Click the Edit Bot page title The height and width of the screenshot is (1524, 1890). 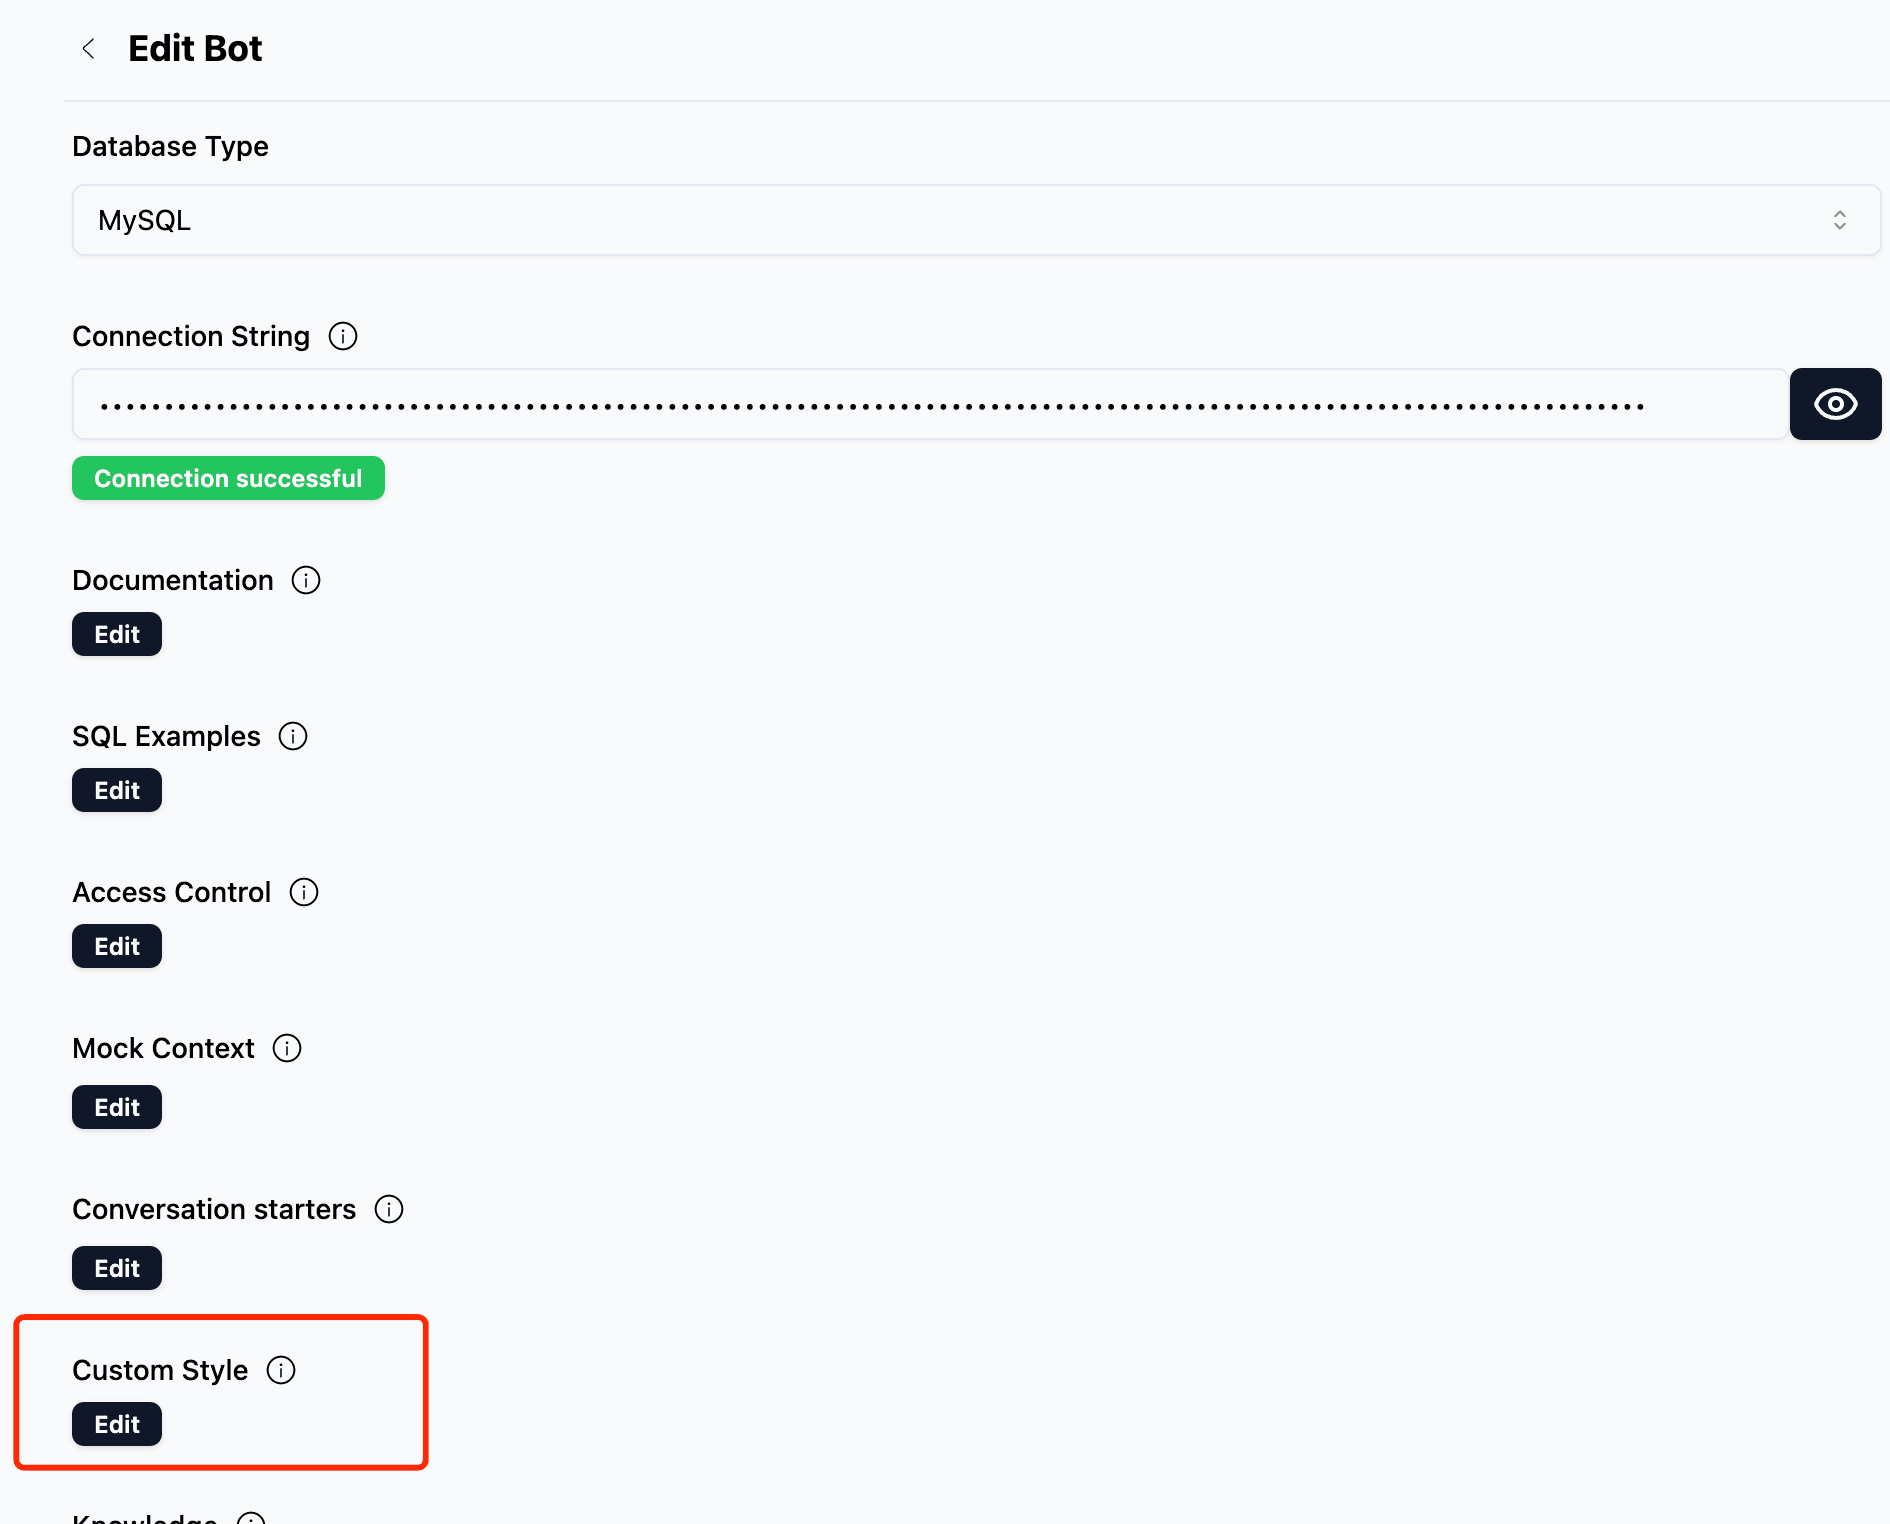click(194, 48)
